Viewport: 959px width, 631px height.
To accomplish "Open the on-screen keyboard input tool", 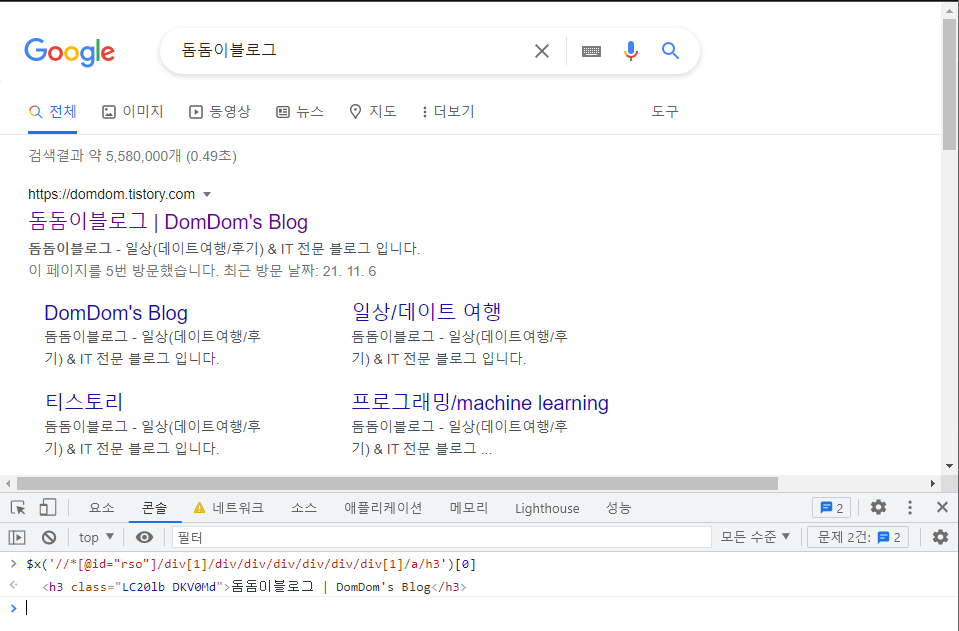I will pyautogui.click(x=591, y=51).
